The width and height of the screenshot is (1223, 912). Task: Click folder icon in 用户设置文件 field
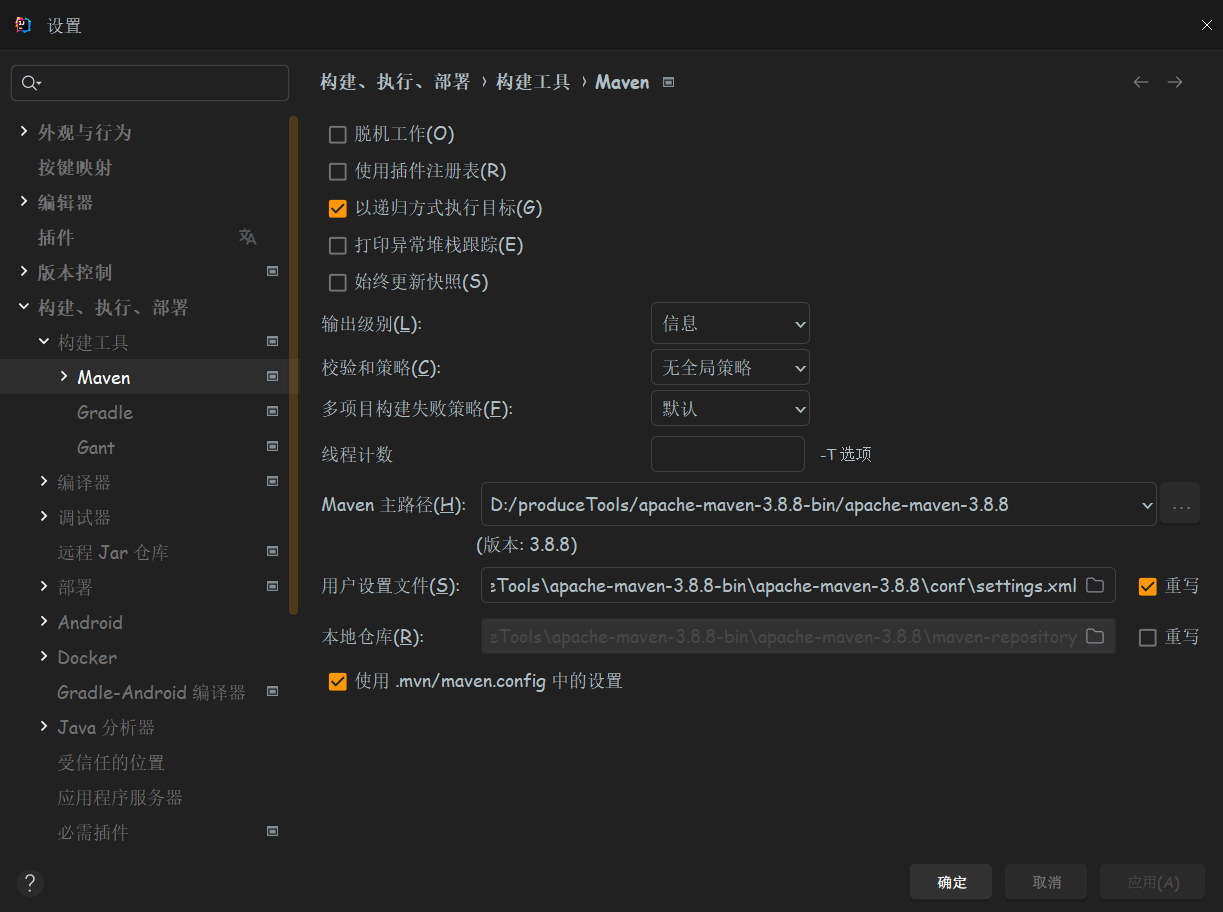point(1095,585)
